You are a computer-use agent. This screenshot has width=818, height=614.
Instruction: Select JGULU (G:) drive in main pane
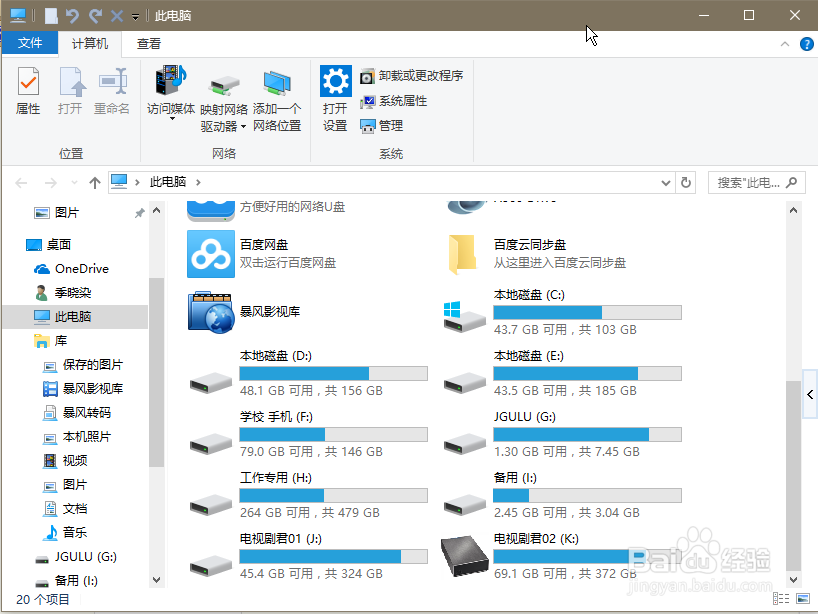(x=562, y=434)
